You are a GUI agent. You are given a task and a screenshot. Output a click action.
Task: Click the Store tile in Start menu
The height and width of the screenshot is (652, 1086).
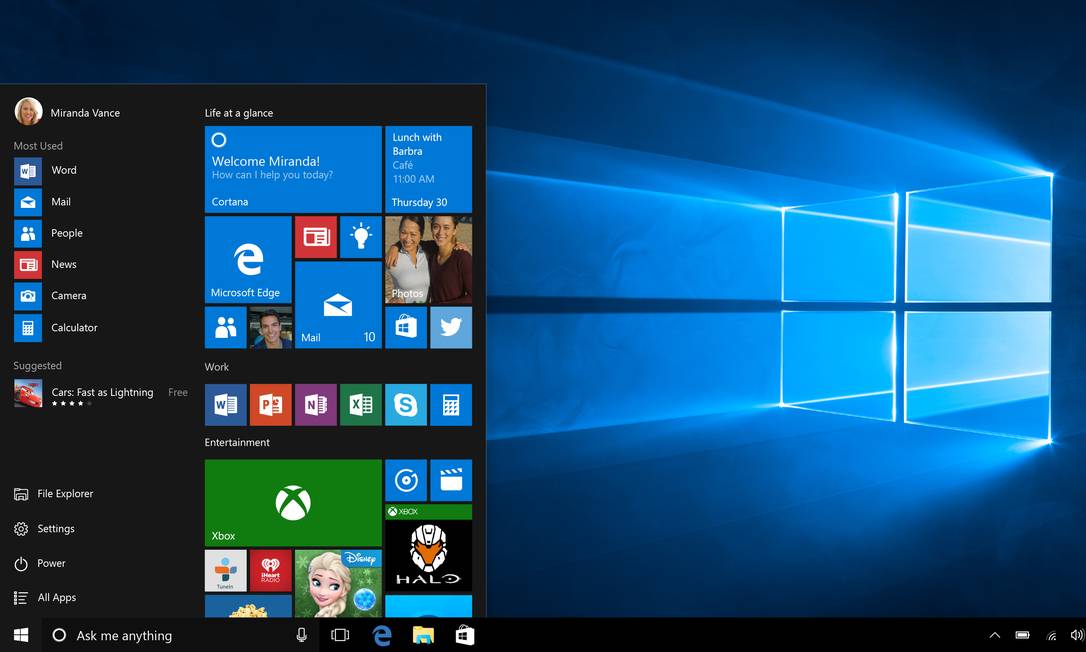point(406,327)
